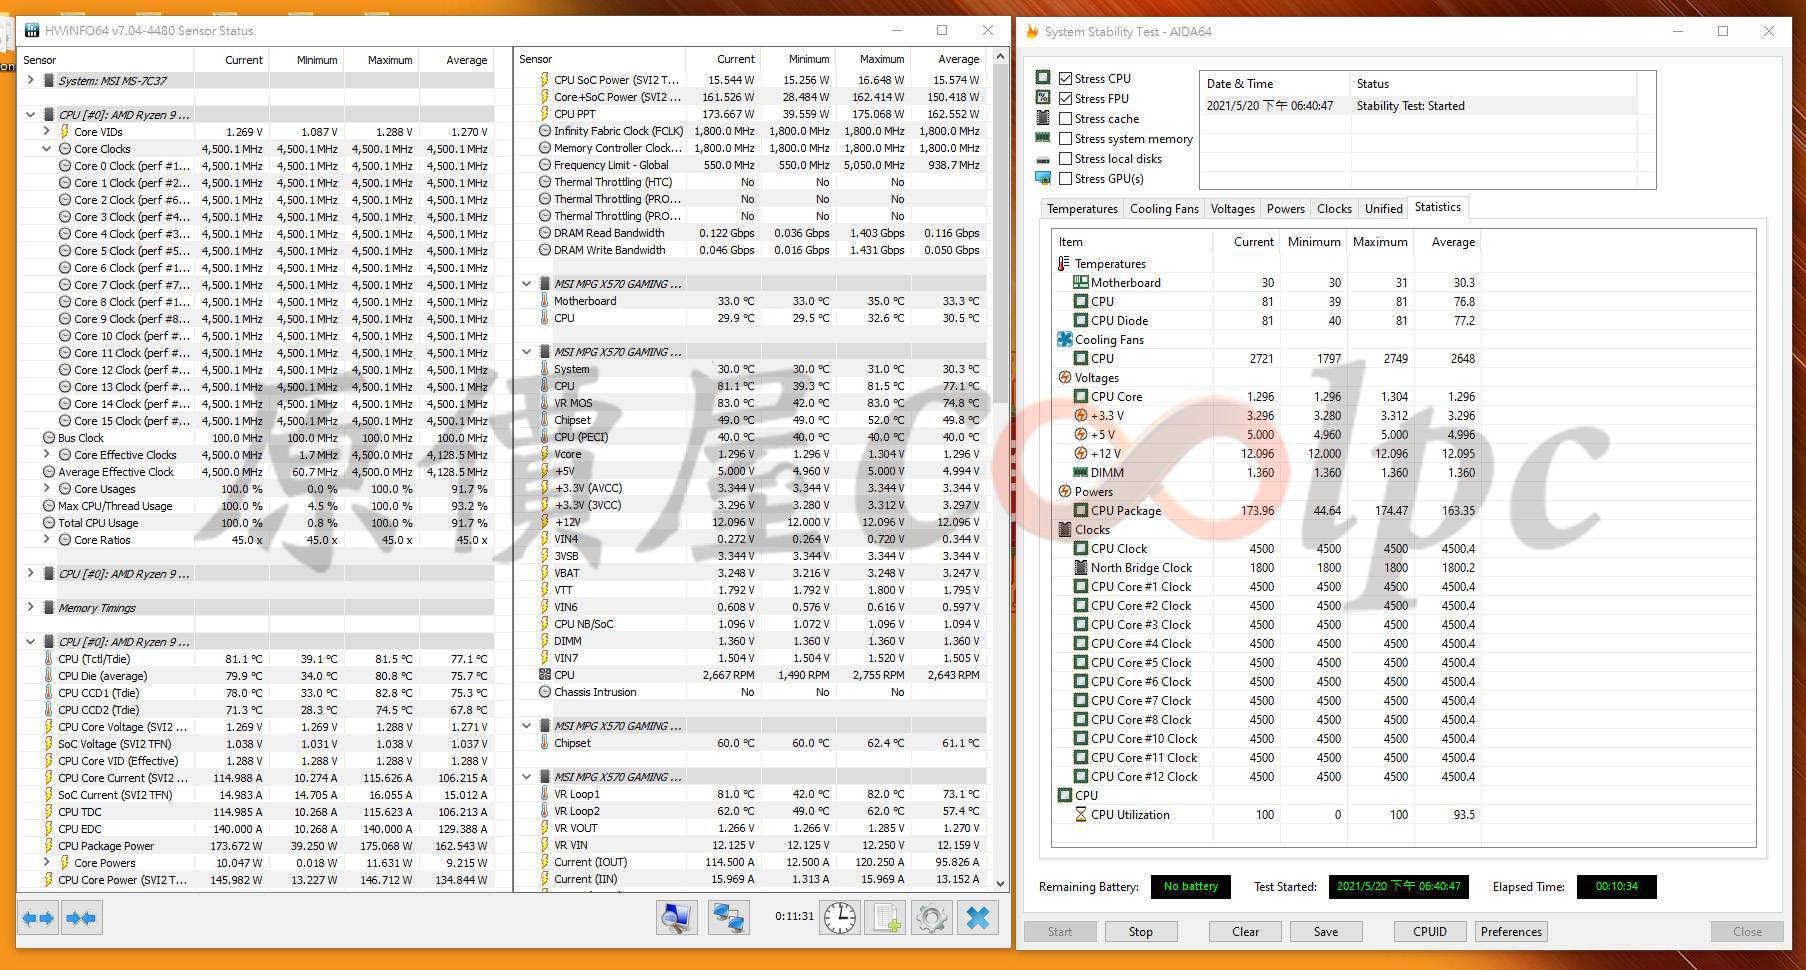Collapse Core Clocks tree node
This screenshot has width=1806, height=970.
tap(46, 149)
